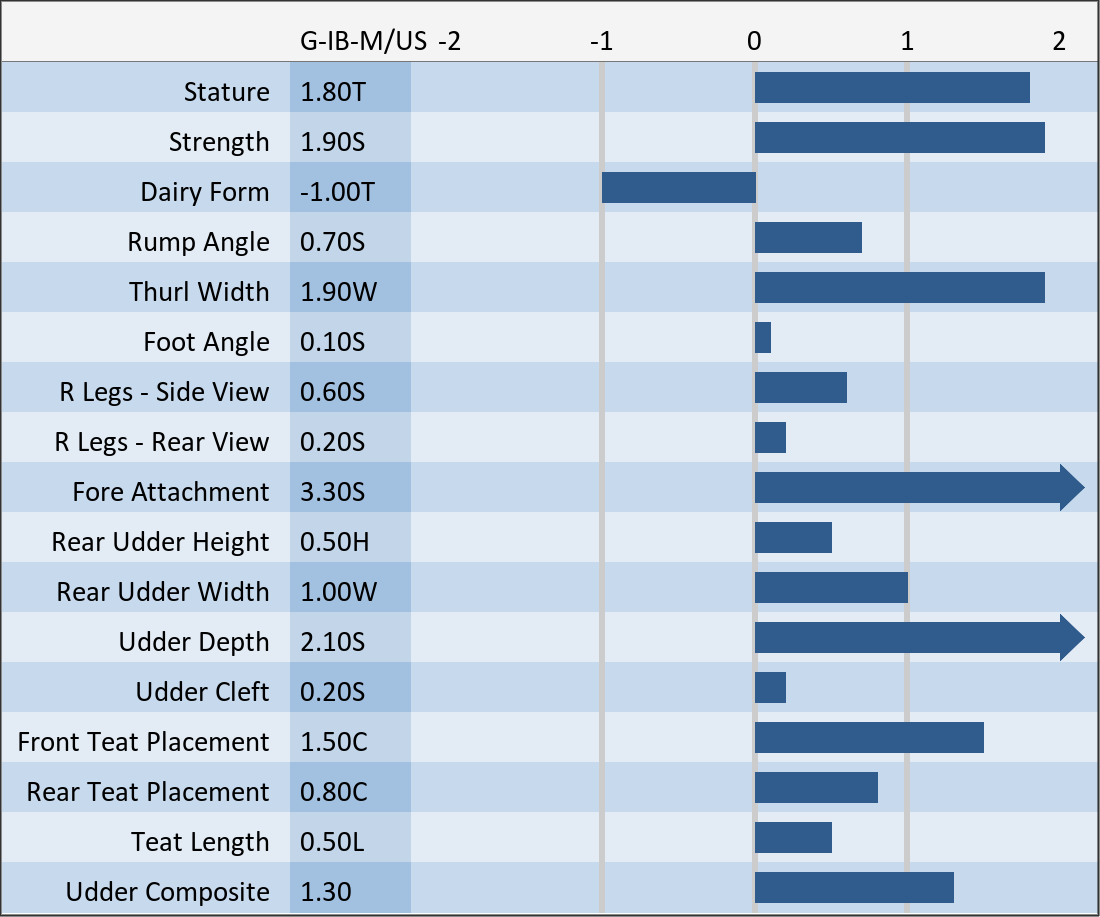Click the Udder Depth arrow bar tip
Screen dimensions: 1100x917
tap(1072, 638)
